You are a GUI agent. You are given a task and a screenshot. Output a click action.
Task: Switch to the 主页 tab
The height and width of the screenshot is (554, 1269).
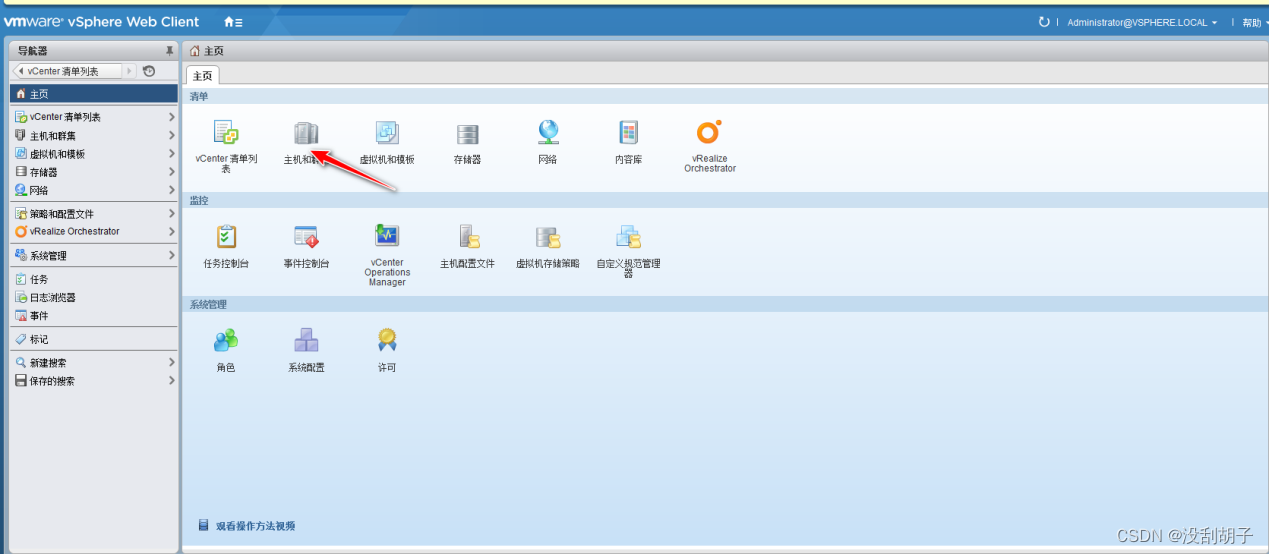203,75
